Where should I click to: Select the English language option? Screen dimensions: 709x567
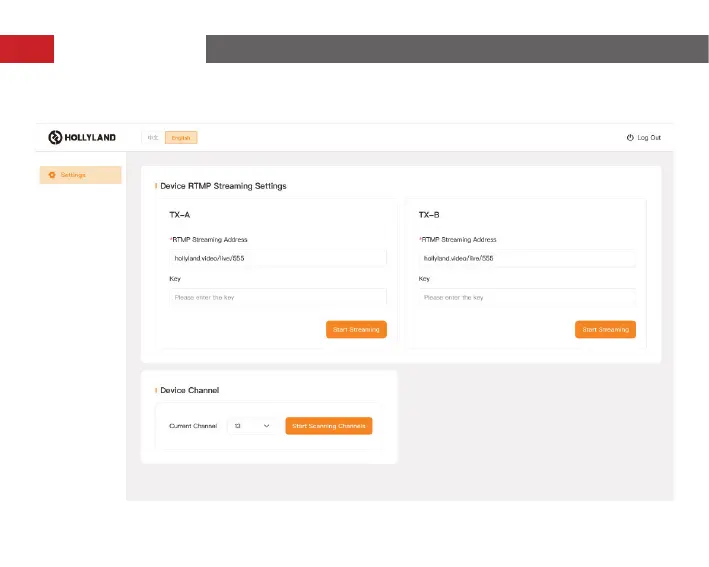(181, 138)
